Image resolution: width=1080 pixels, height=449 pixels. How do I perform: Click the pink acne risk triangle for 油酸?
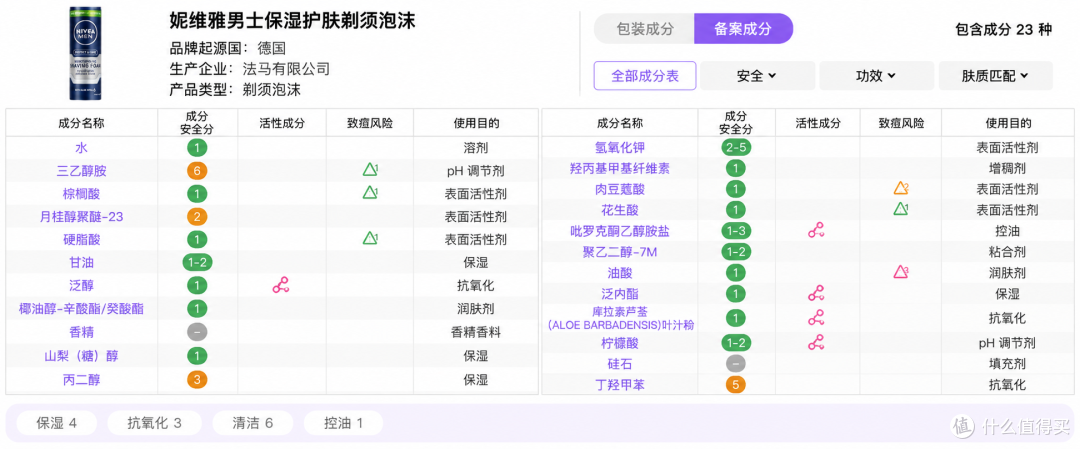[901, 272]
